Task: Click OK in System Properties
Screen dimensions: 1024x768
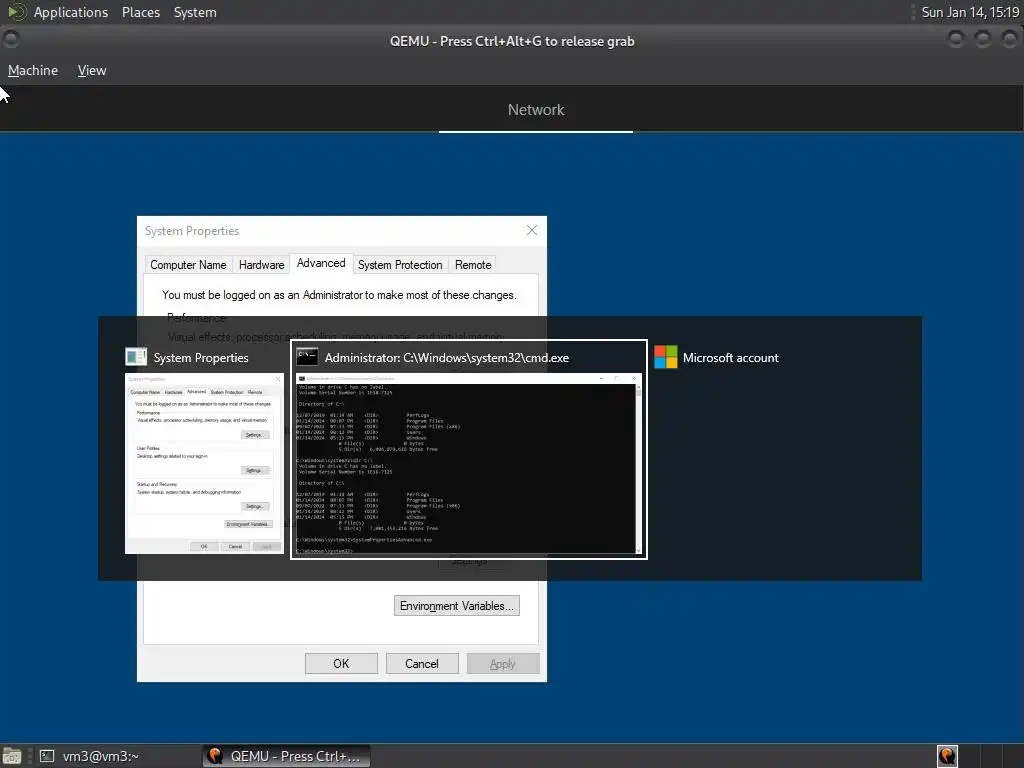Action: (x=341, y=664)
